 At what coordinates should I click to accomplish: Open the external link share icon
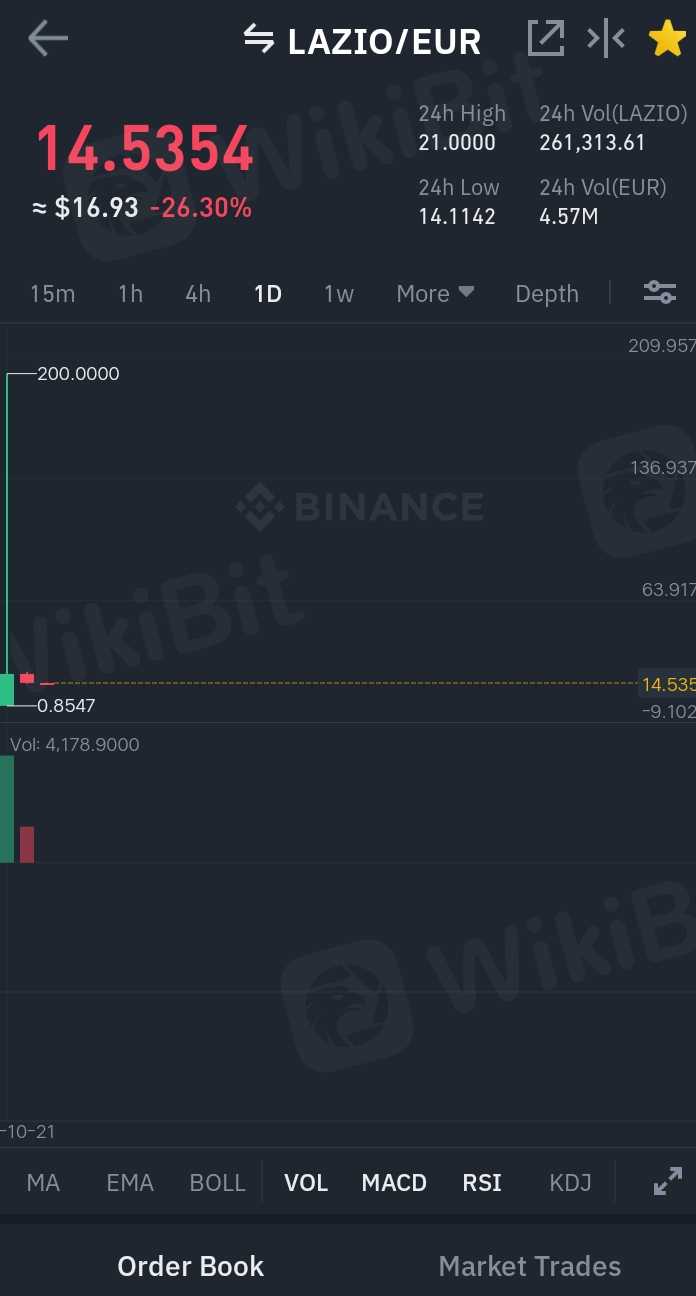pyautogui.click(x=546, y=39)
